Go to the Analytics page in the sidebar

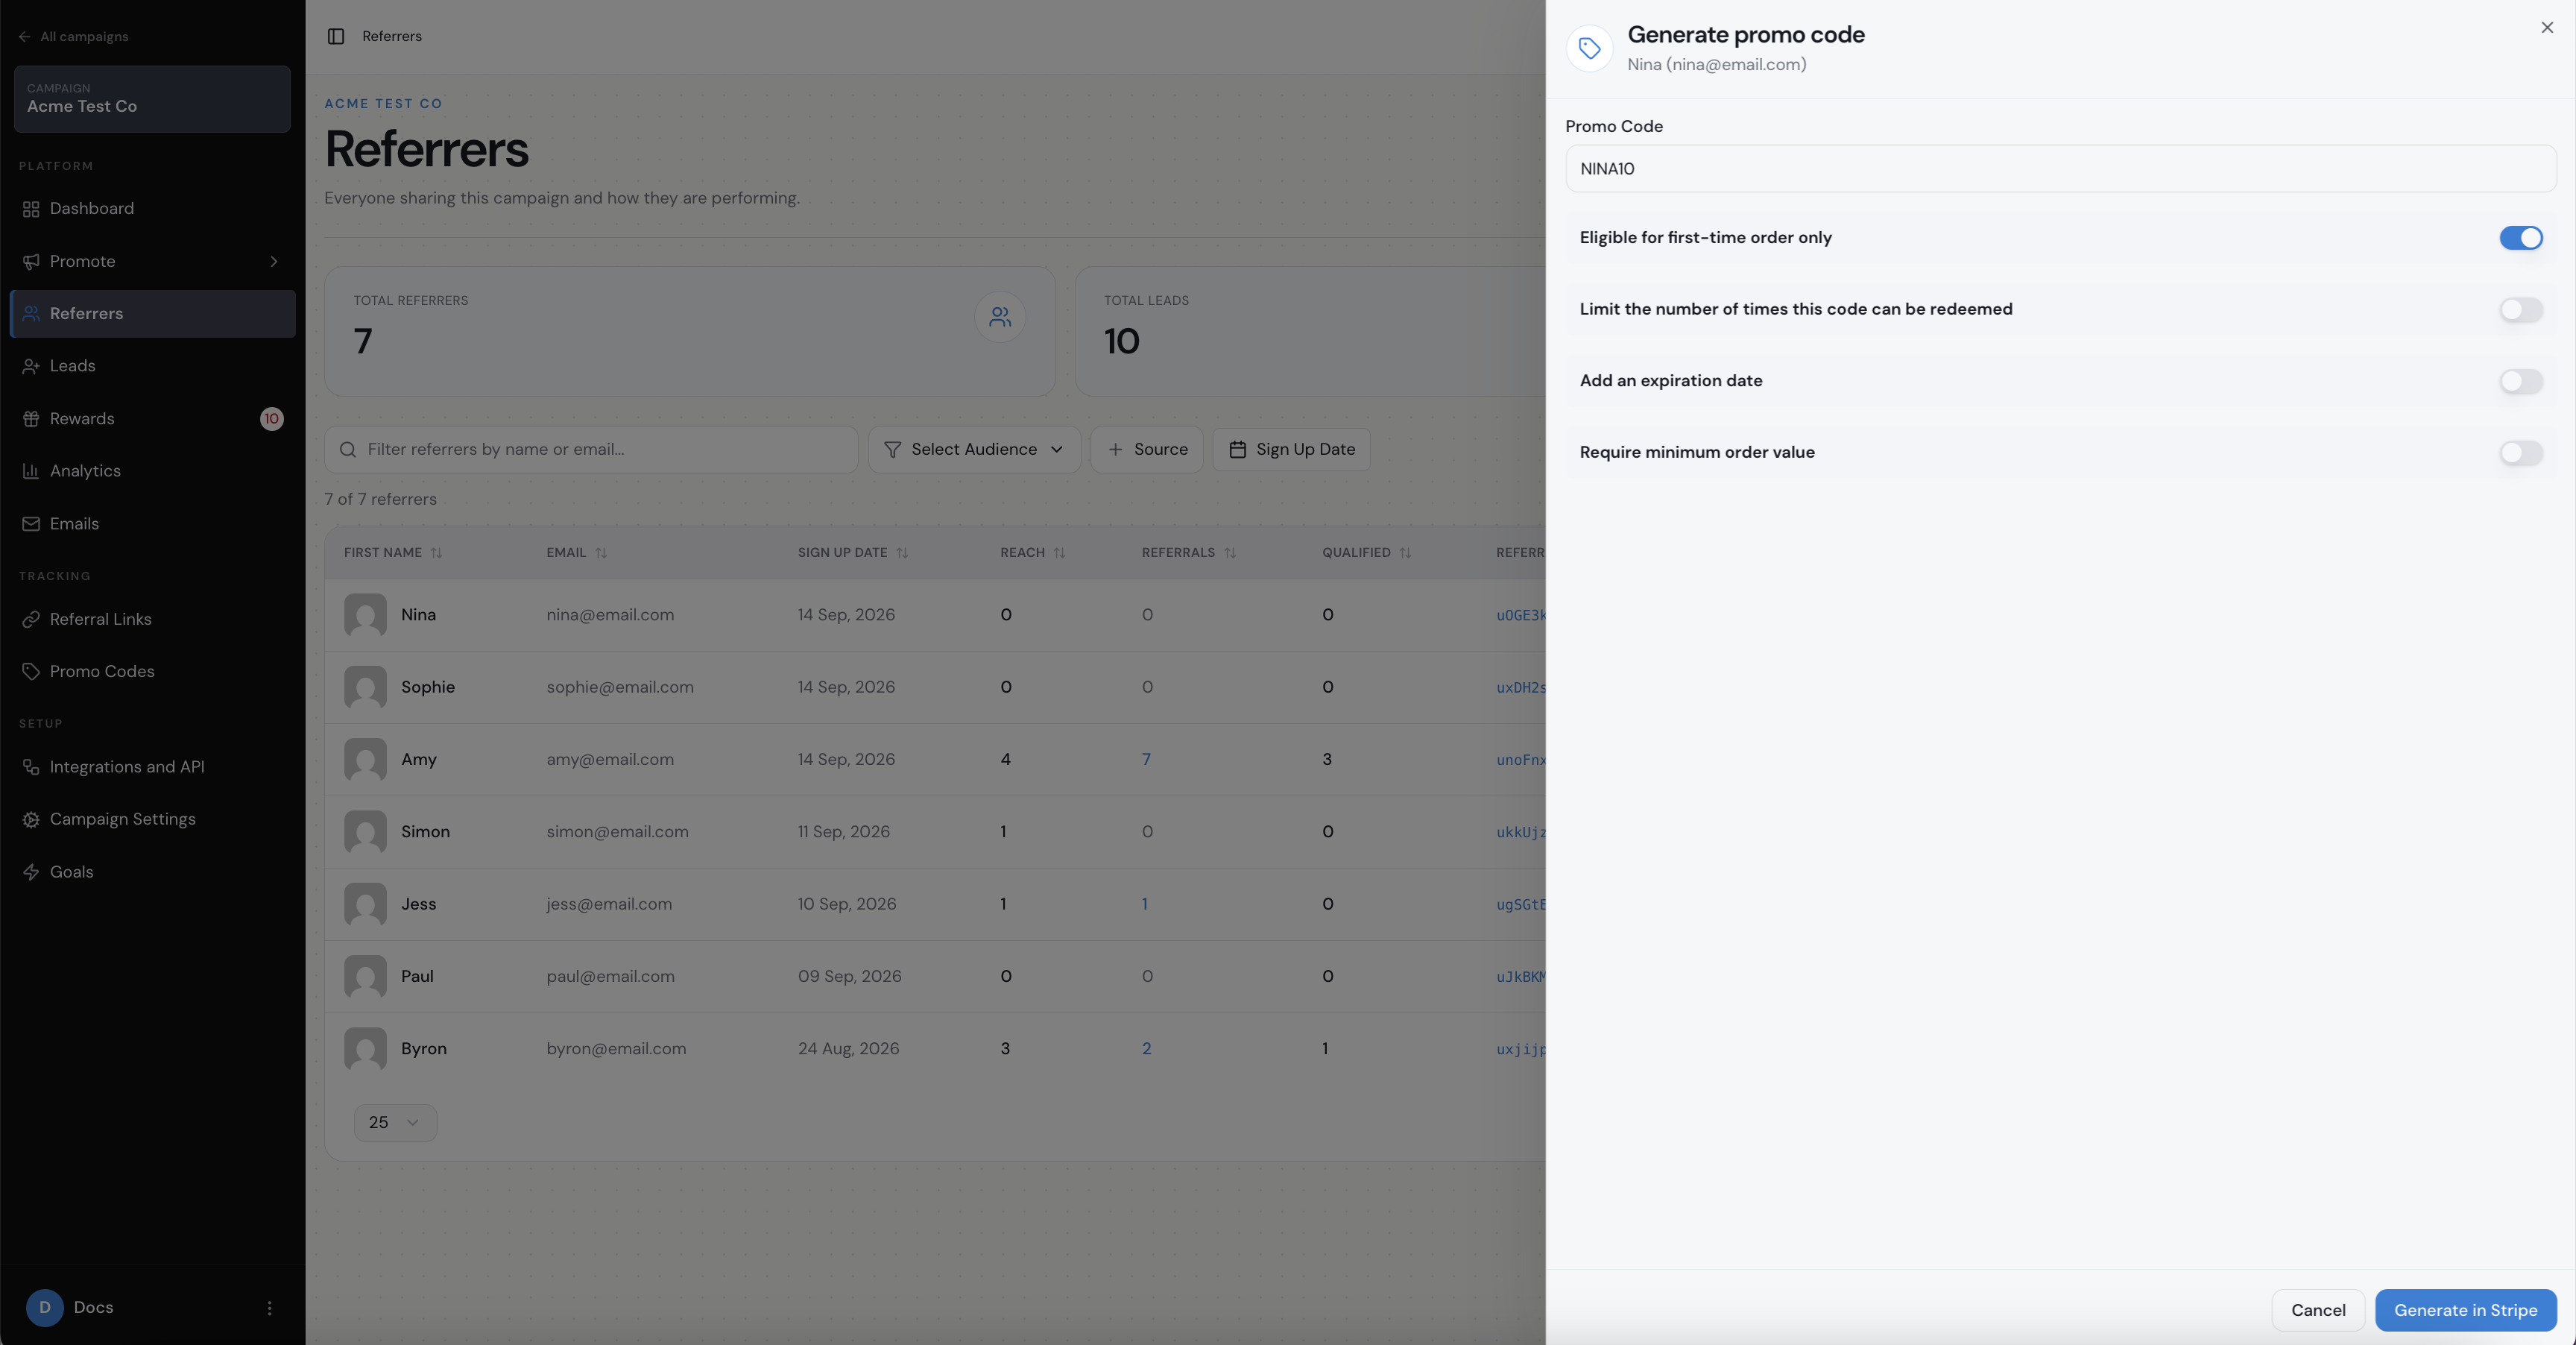tap(152, 471)
